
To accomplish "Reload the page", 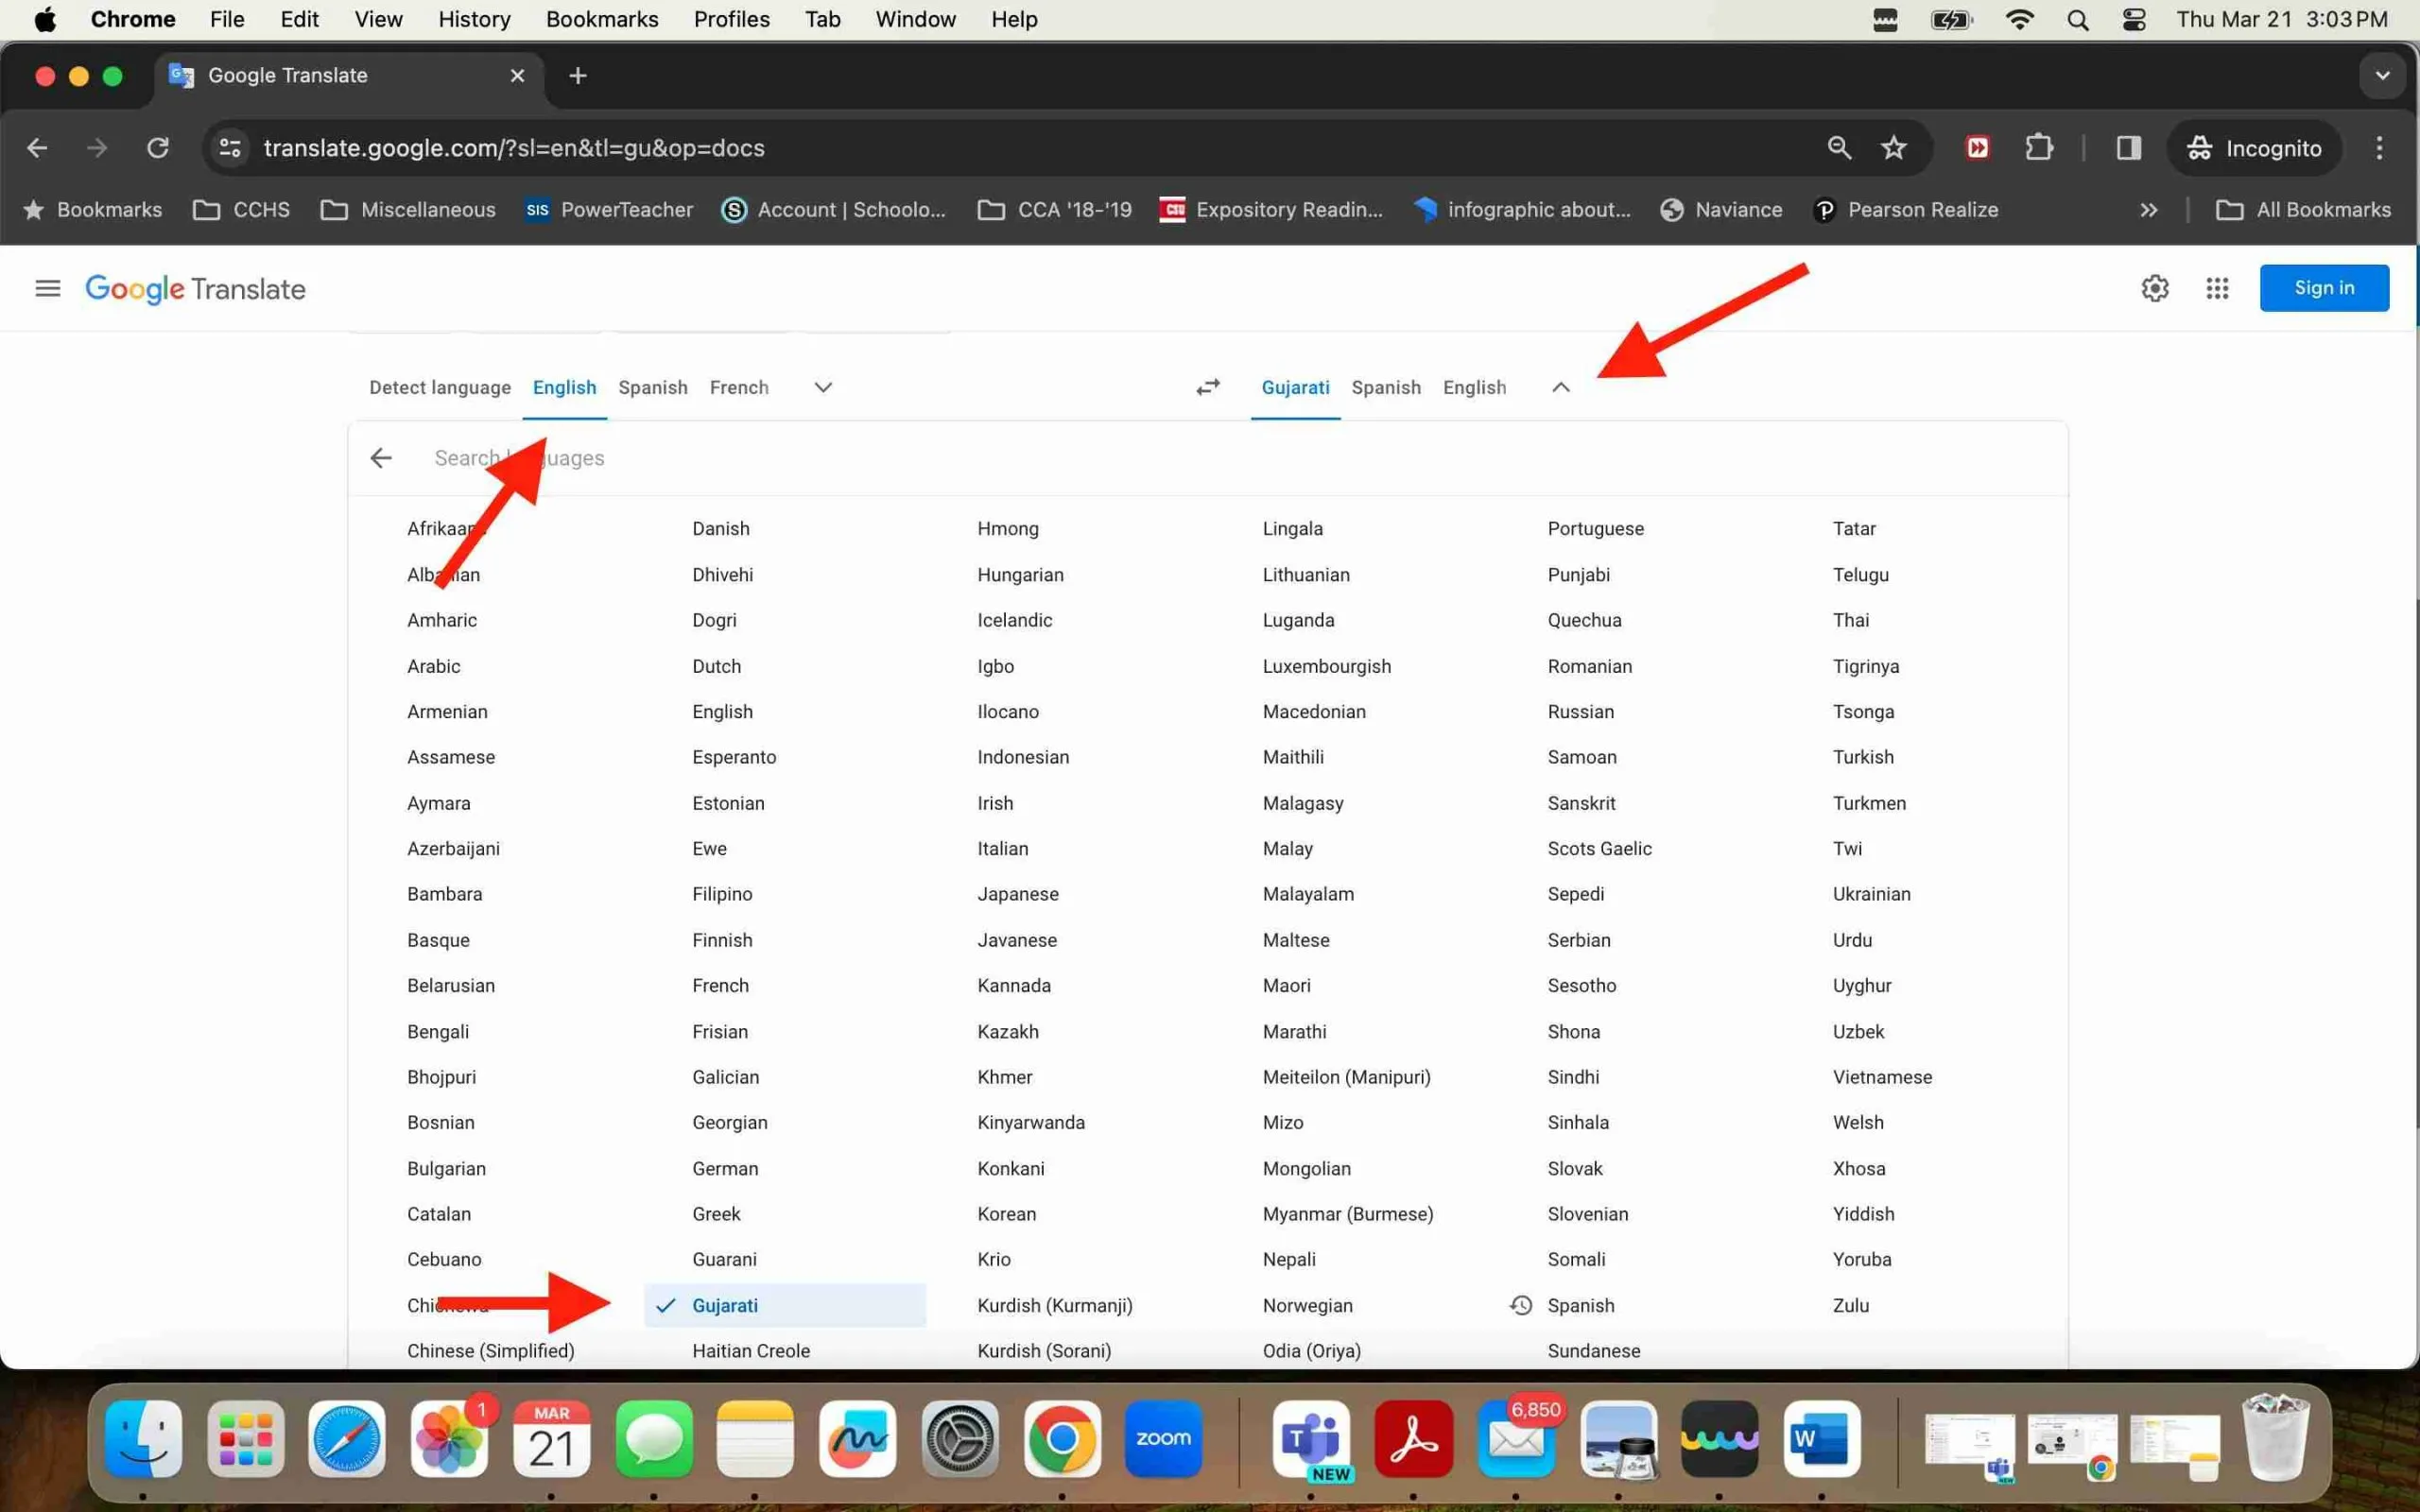I will (x=158, y=148).
